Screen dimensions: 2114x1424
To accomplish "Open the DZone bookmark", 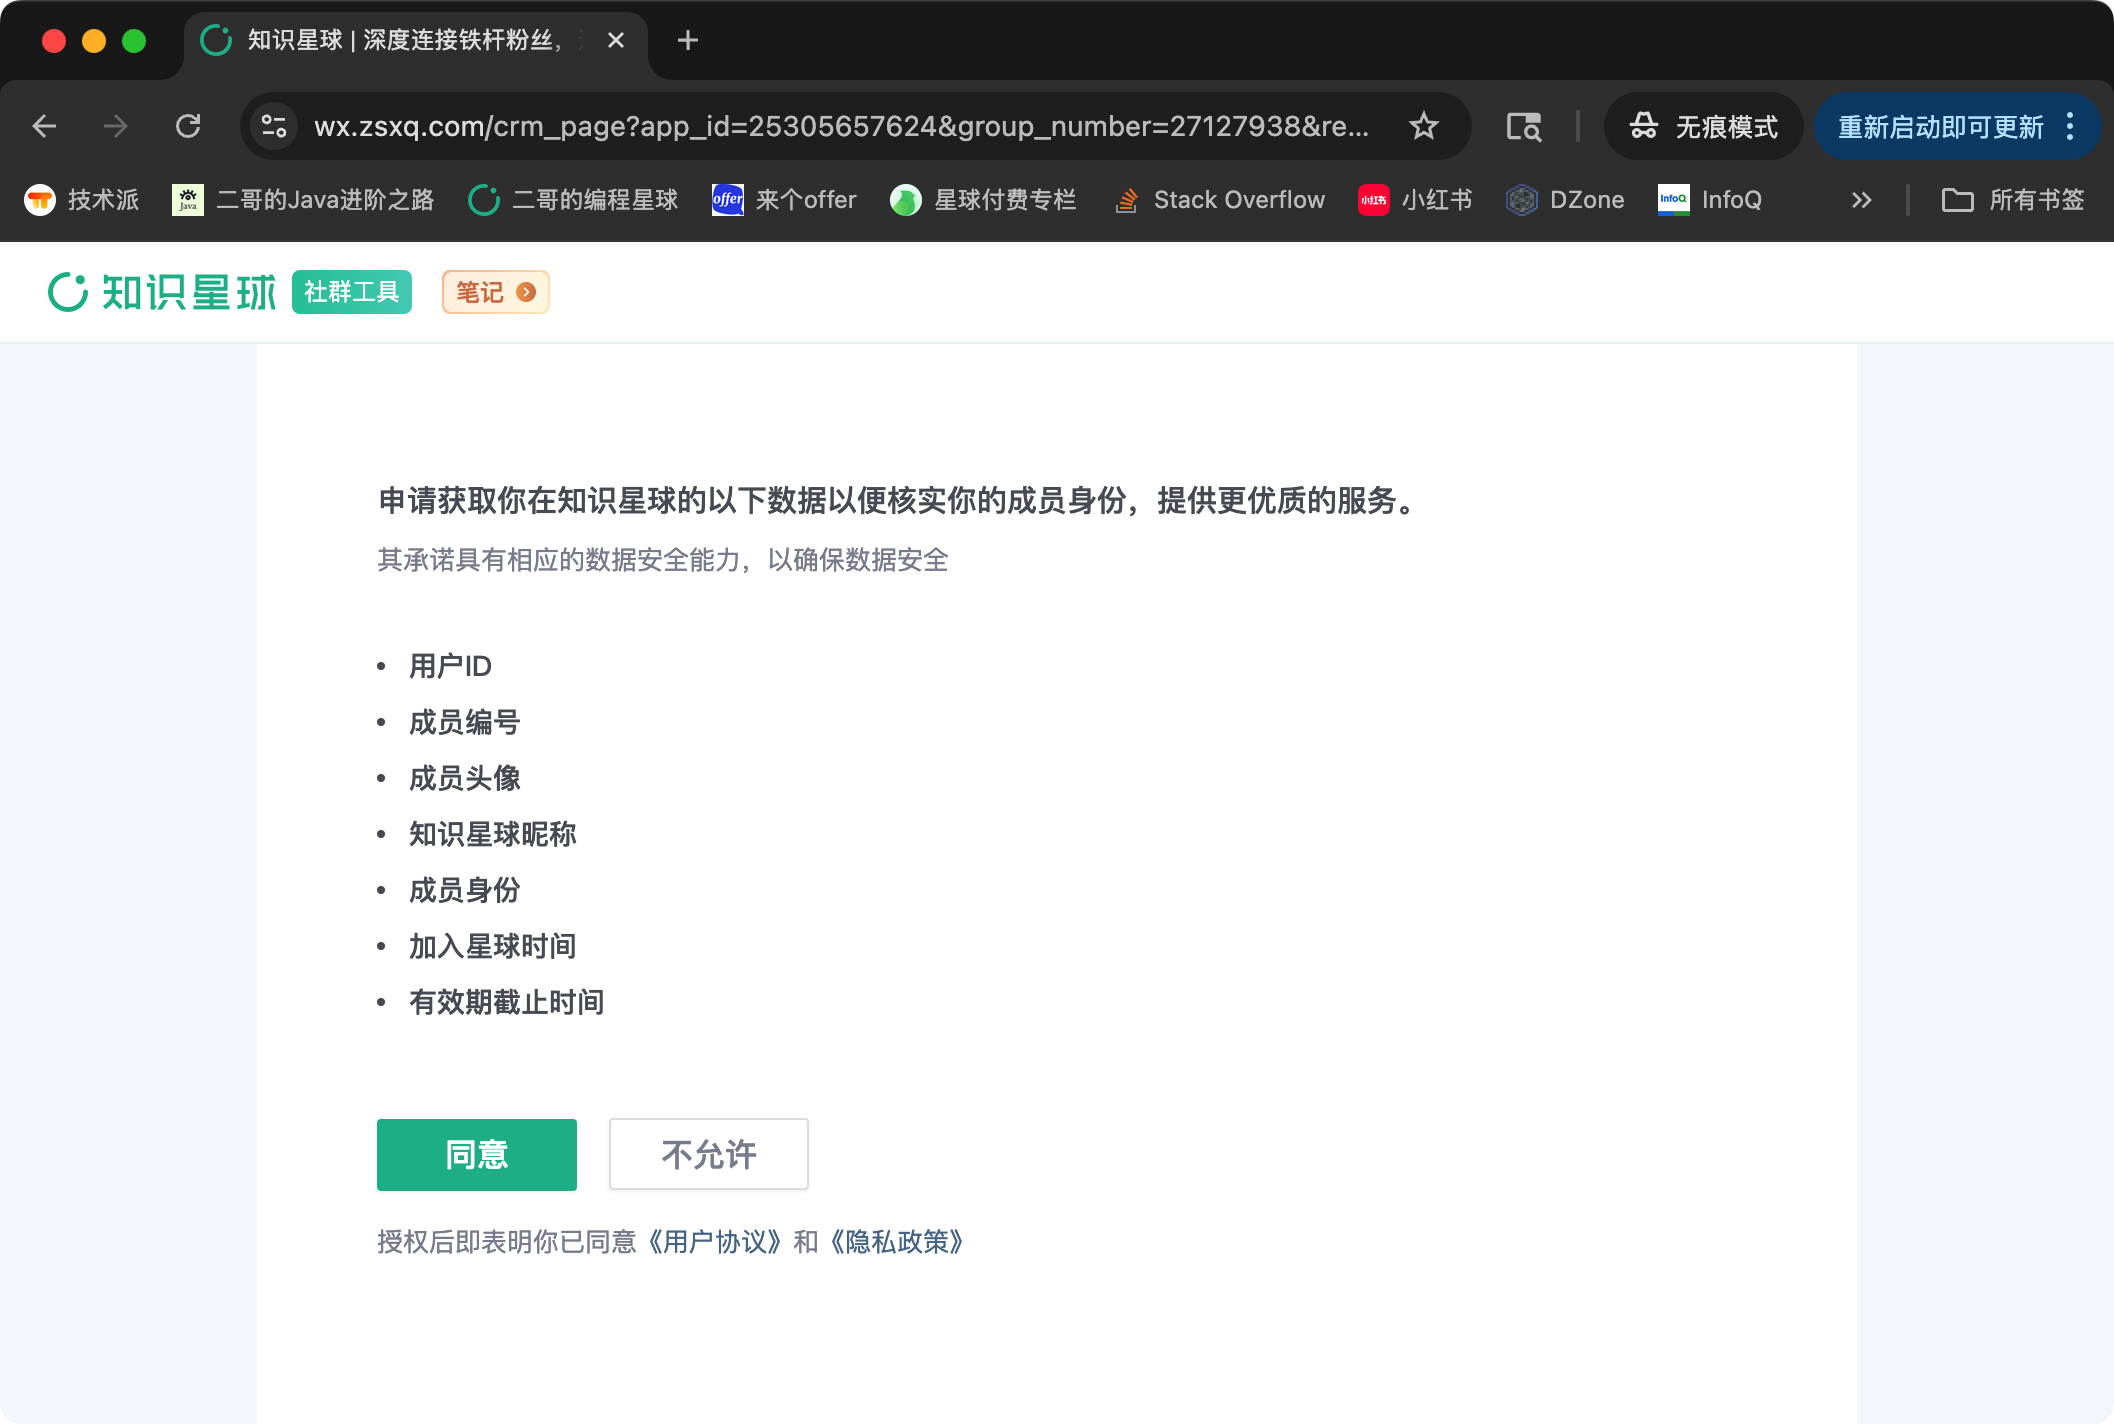I will point(1565,199).
